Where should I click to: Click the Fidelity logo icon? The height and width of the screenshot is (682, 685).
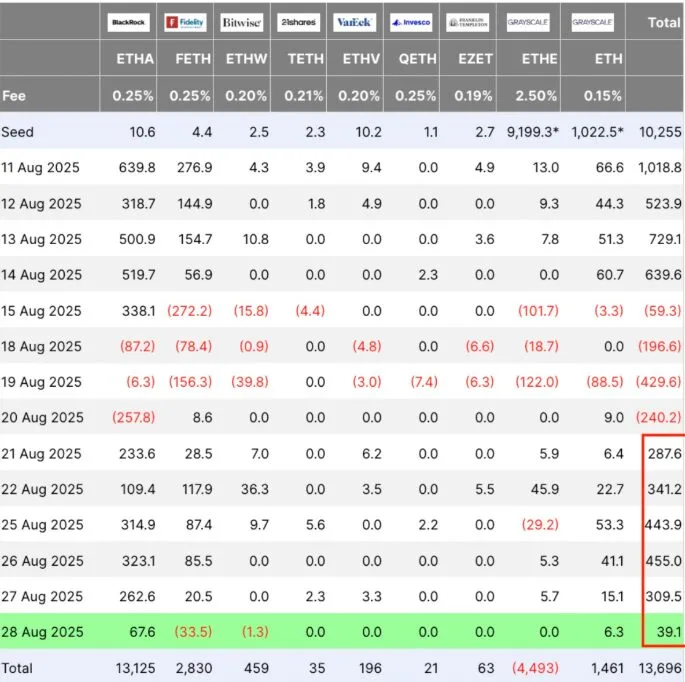click(185, 22)
